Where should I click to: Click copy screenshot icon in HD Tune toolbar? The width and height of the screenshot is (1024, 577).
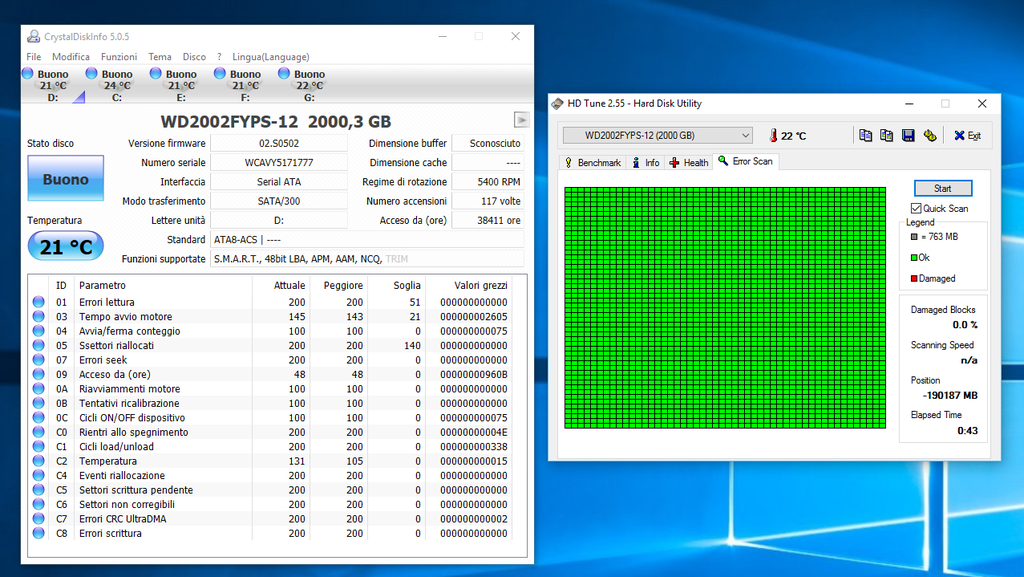[886, 135]
